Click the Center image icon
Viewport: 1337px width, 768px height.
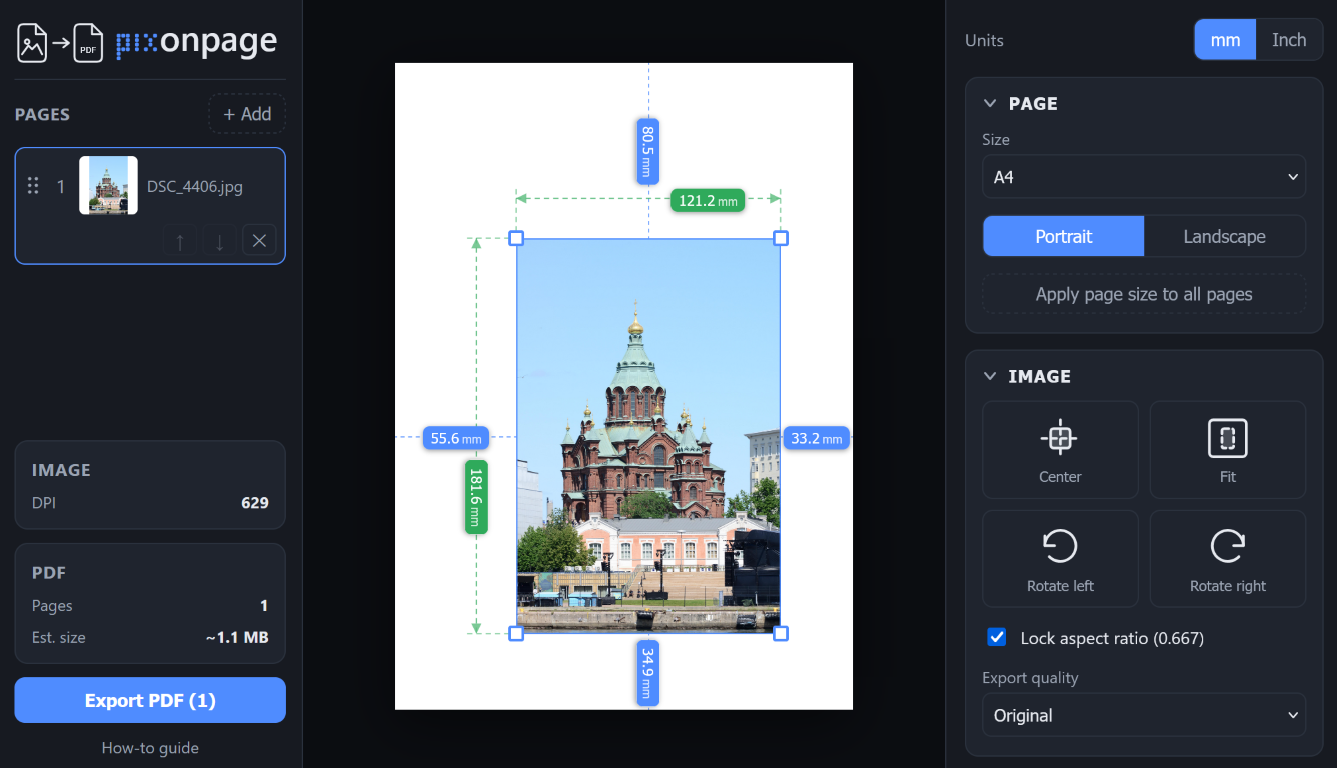(x=1060, y=438)
